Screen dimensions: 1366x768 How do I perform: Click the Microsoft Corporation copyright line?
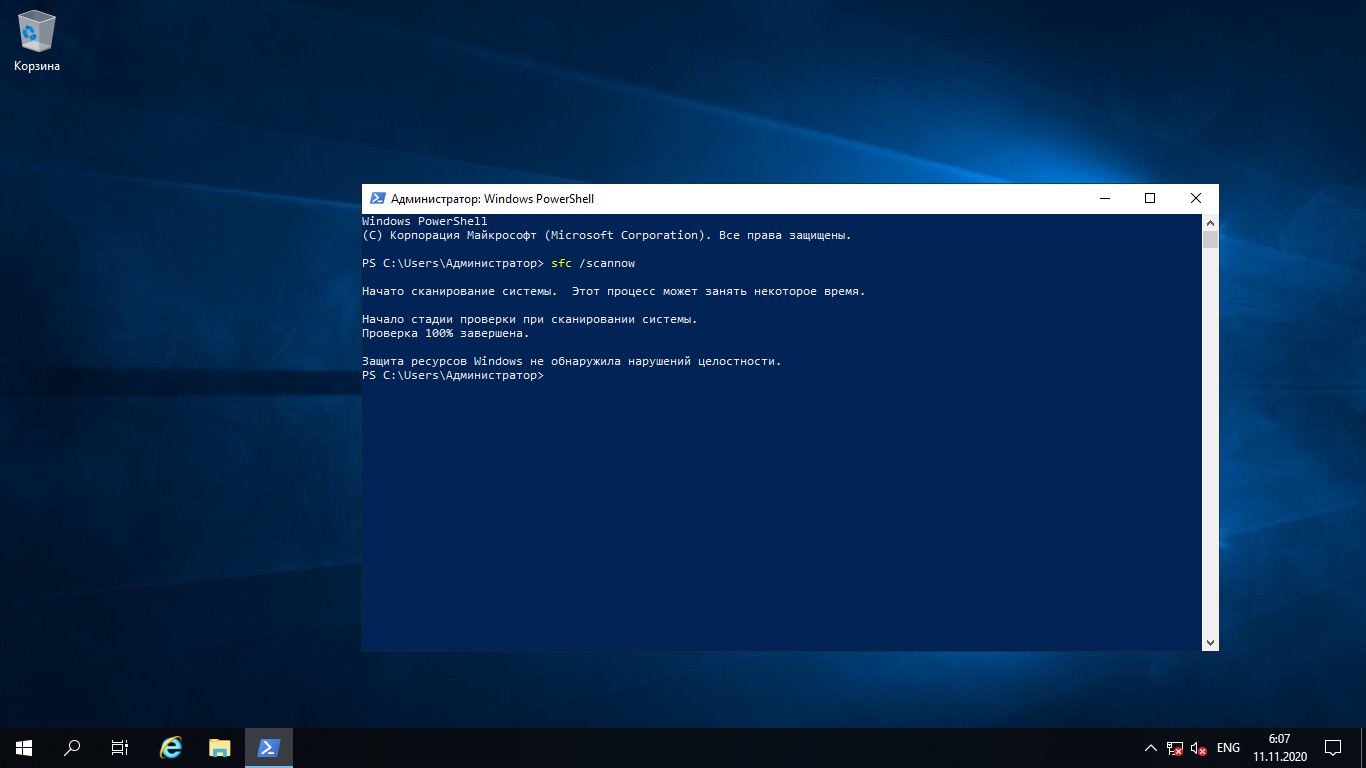pyautogui.click(x=606, y=235)
